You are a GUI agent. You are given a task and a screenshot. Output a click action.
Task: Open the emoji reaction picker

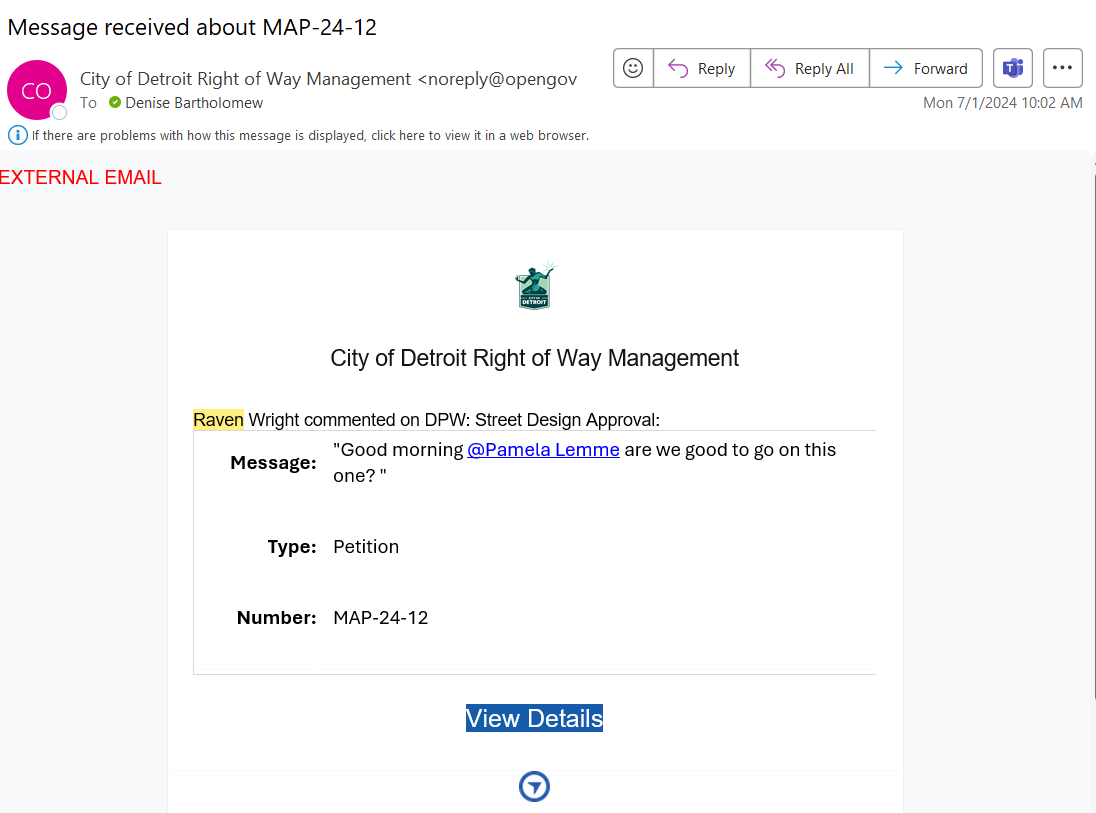tap(633, 68)
